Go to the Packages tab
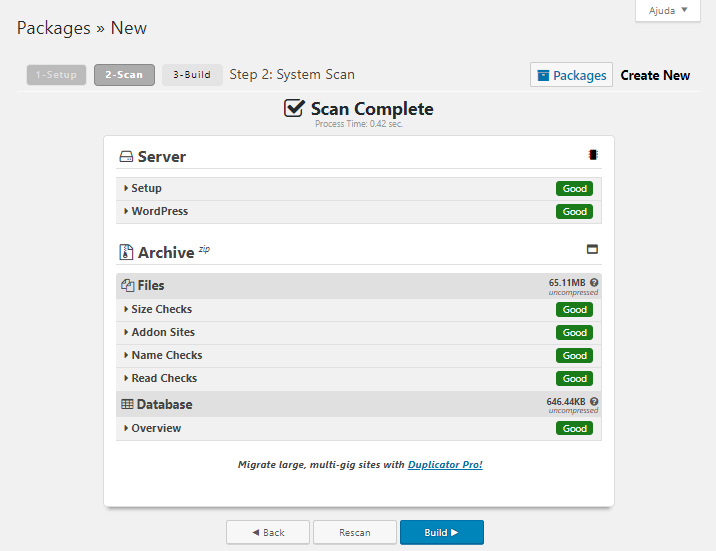This screenshot has height=551, width=716. [571, 75]
